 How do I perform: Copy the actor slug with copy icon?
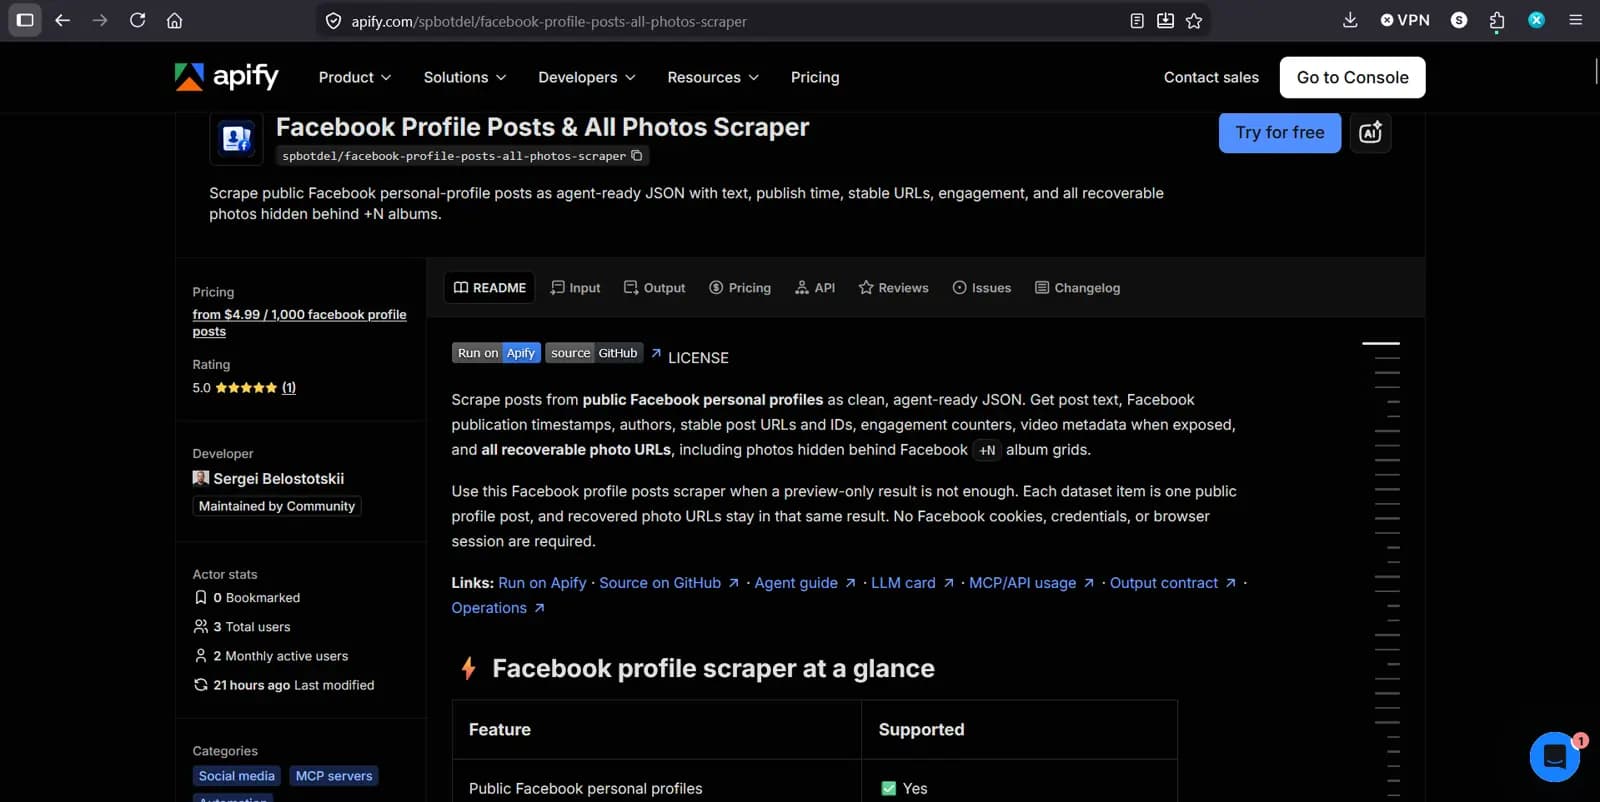(x=637, y=156)
